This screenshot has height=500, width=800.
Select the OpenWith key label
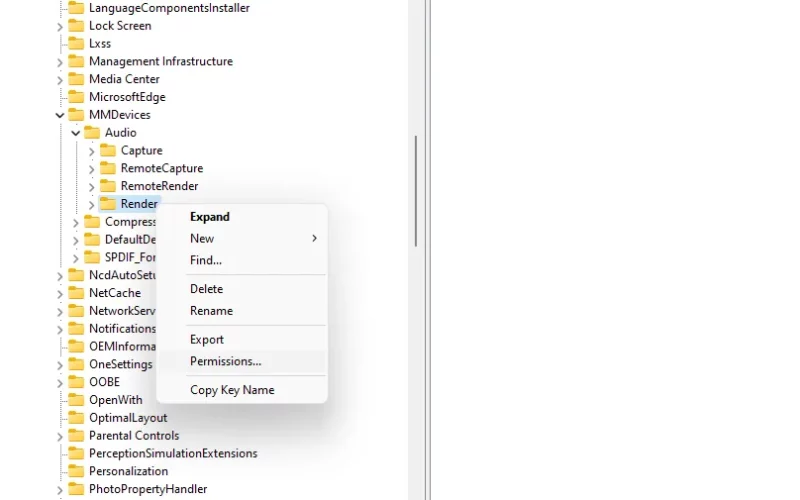[116, 399]
